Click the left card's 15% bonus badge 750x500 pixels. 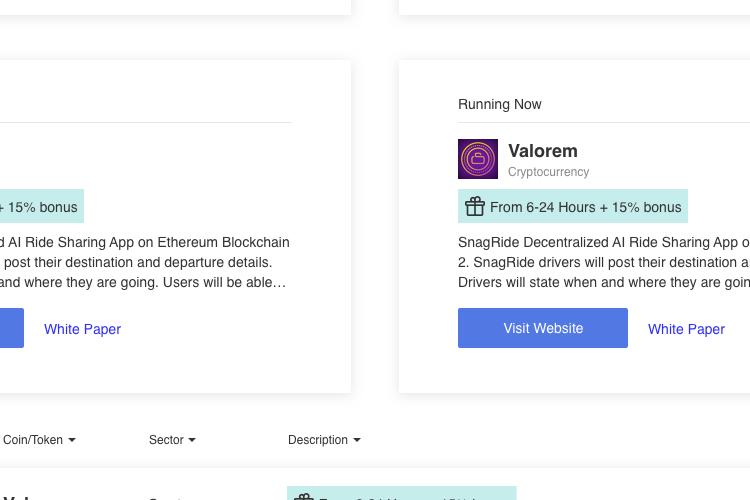[x=42, y=206]
